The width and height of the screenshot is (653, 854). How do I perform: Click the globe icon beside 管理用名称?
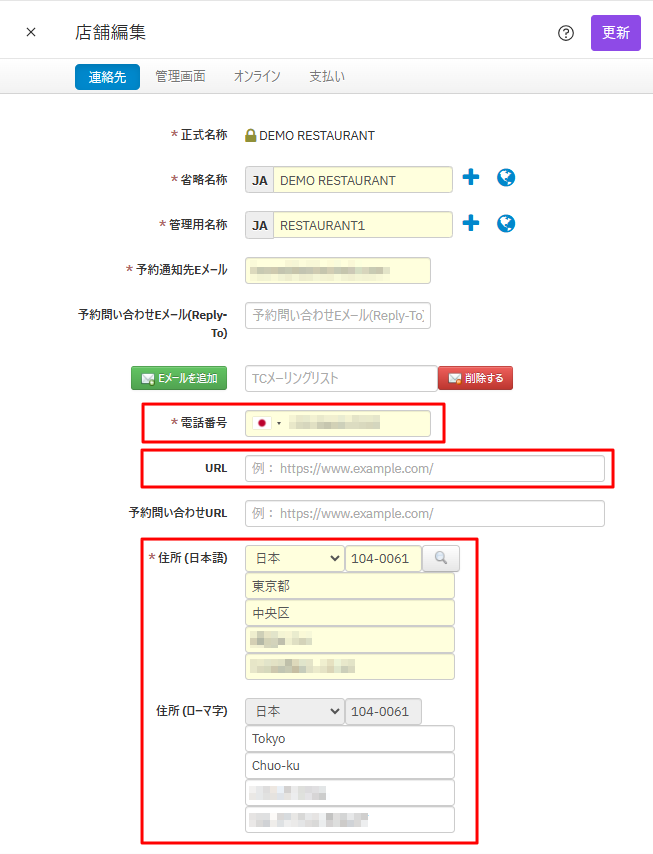pos(506,223)
